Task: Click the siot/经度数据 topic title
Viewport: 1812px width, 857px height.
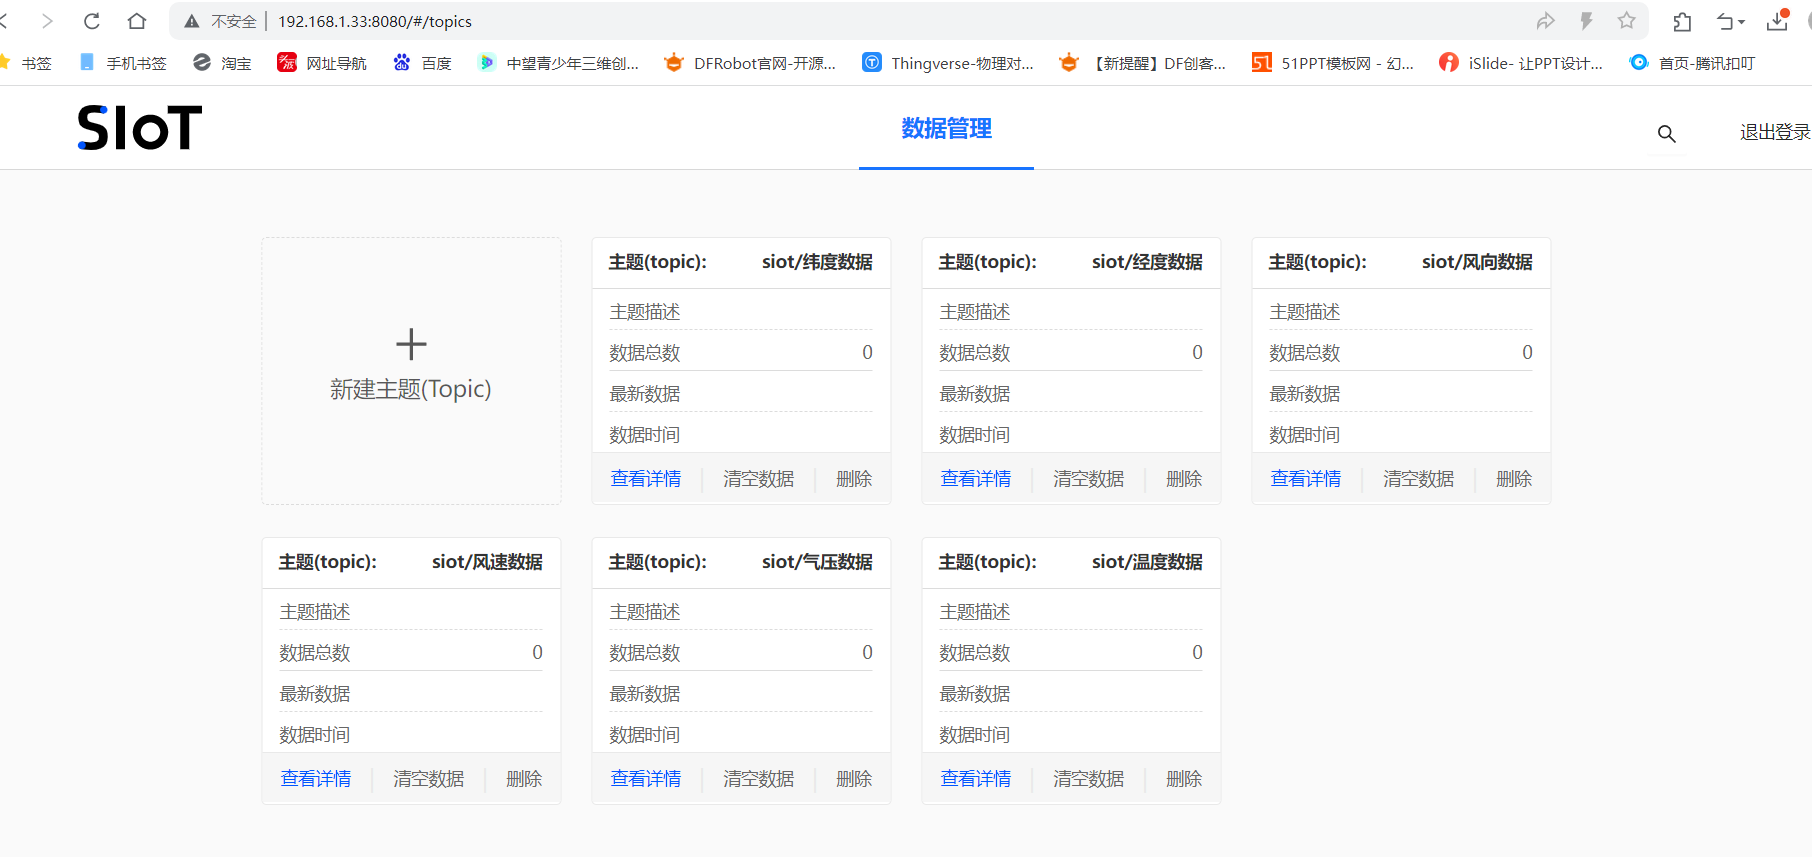Action: click(x=1147, y=262)
